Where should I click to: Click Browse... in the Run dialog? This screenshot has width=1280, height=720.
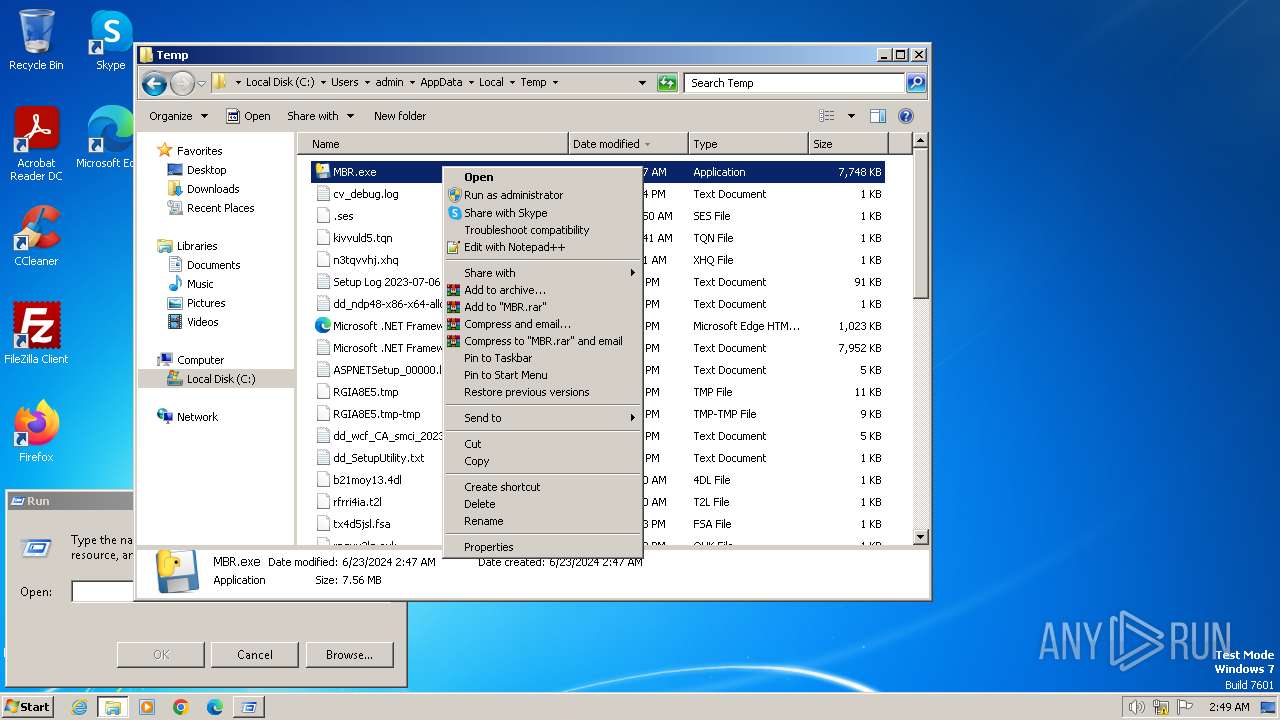point(349,655)
